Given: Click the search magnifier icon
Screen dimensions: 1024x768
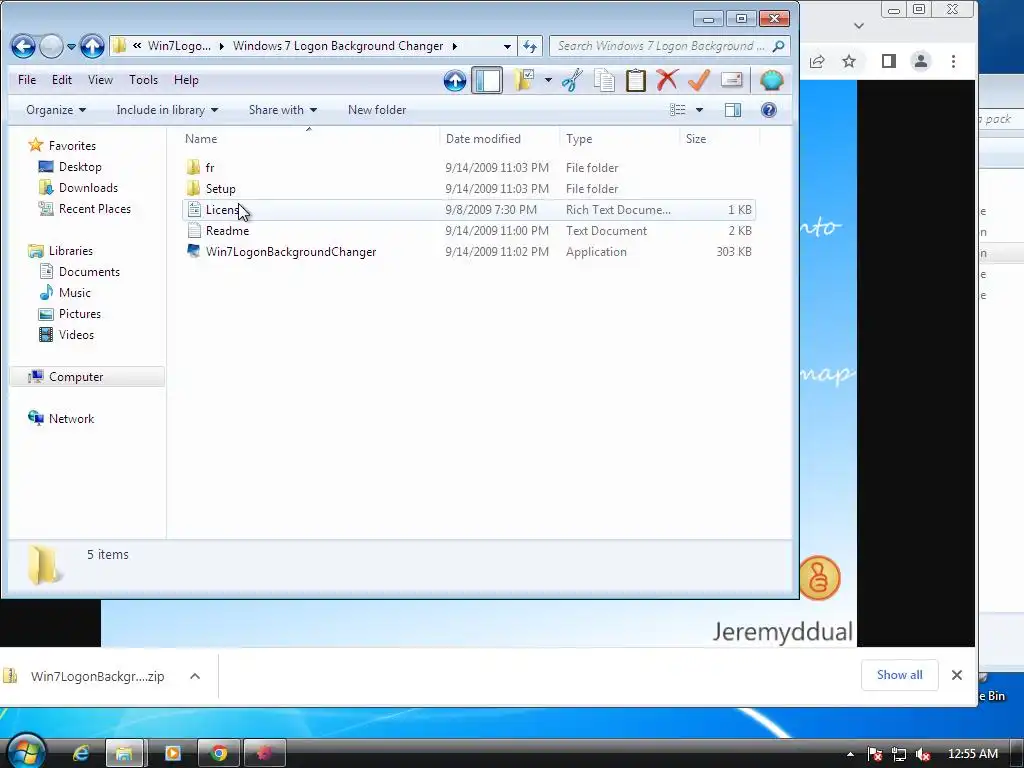Looking at the screenshot, I should (778, 46).
